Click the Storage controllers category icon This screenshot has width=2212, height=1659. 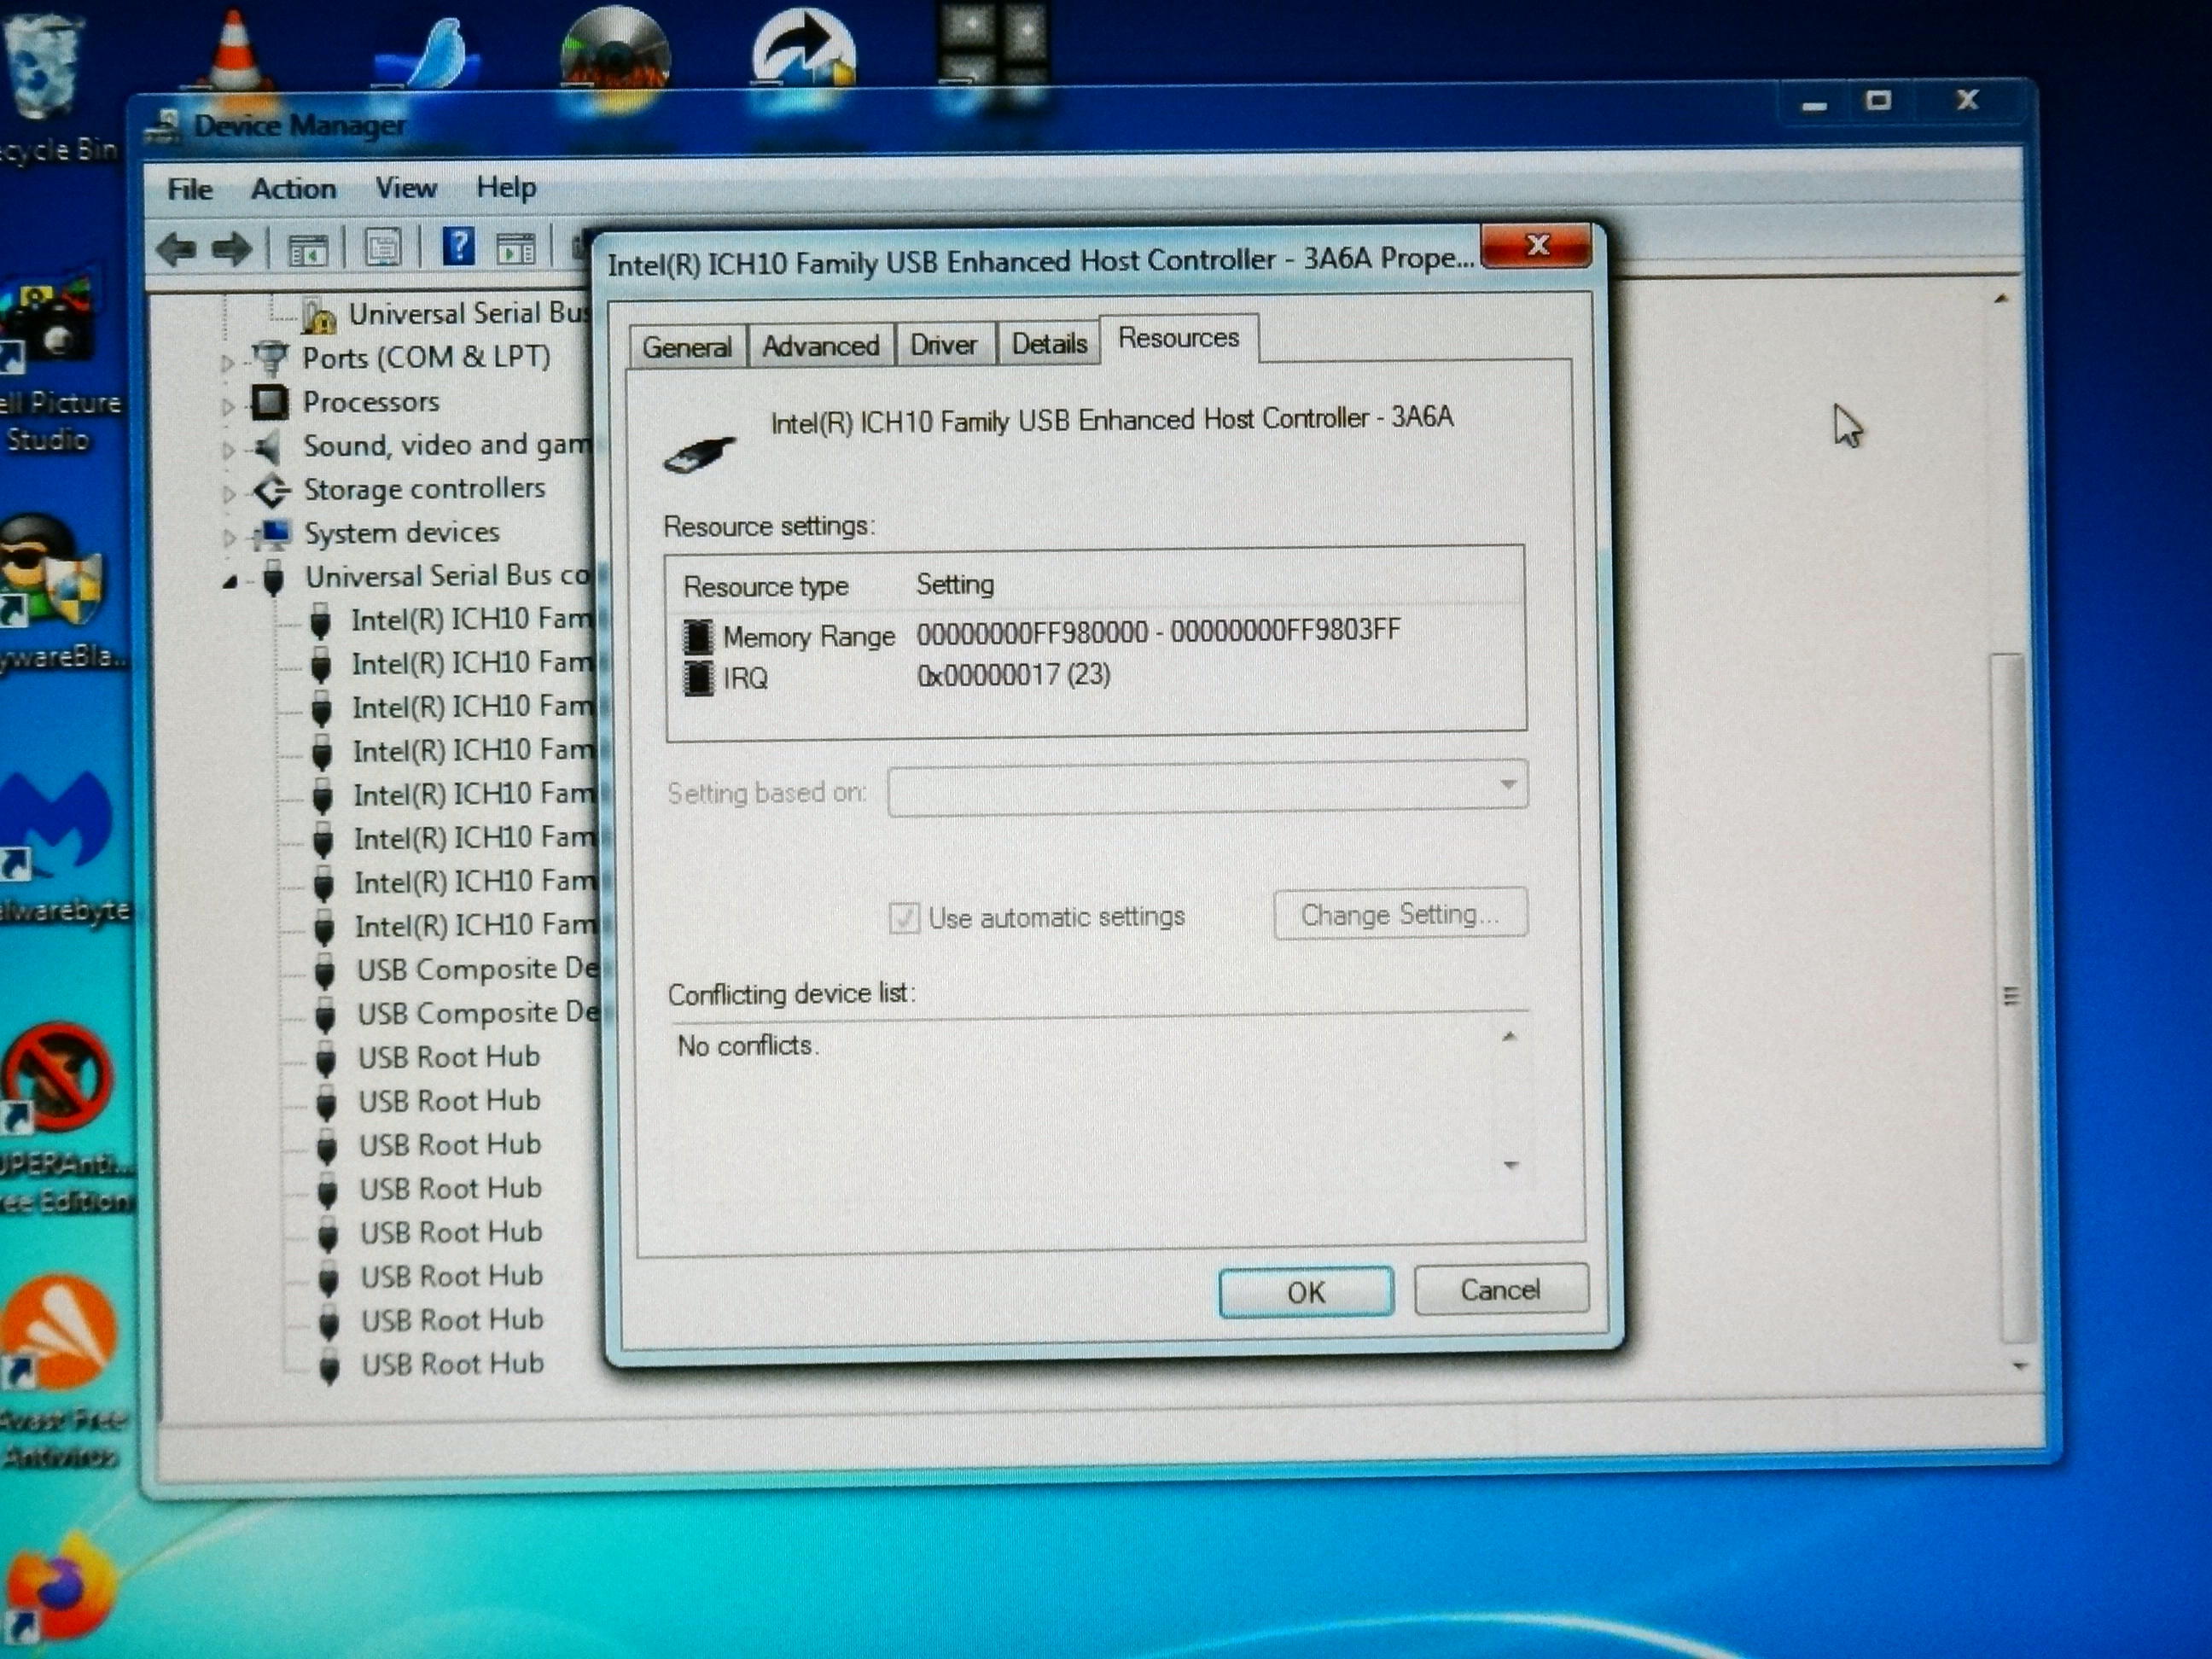tap(271, 490)
